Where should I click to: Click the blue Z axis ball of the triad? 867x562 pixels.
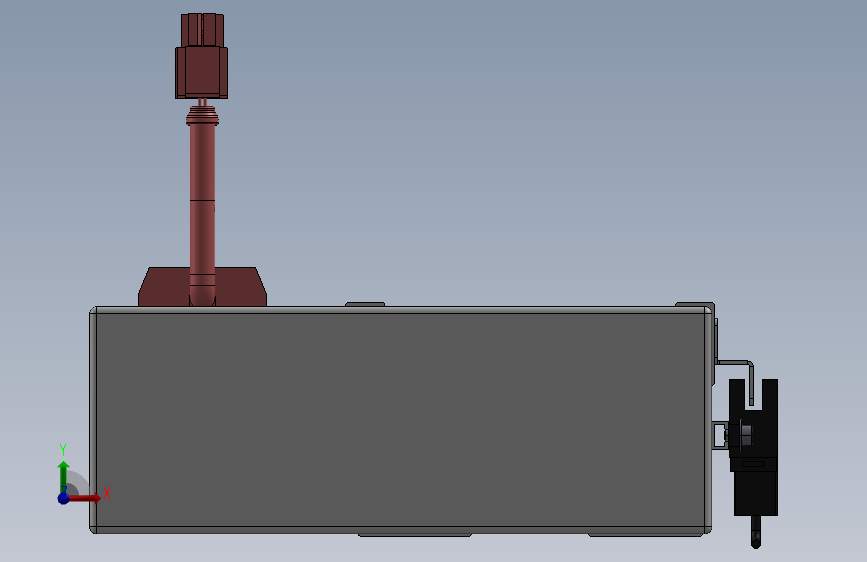click(64, 498)
